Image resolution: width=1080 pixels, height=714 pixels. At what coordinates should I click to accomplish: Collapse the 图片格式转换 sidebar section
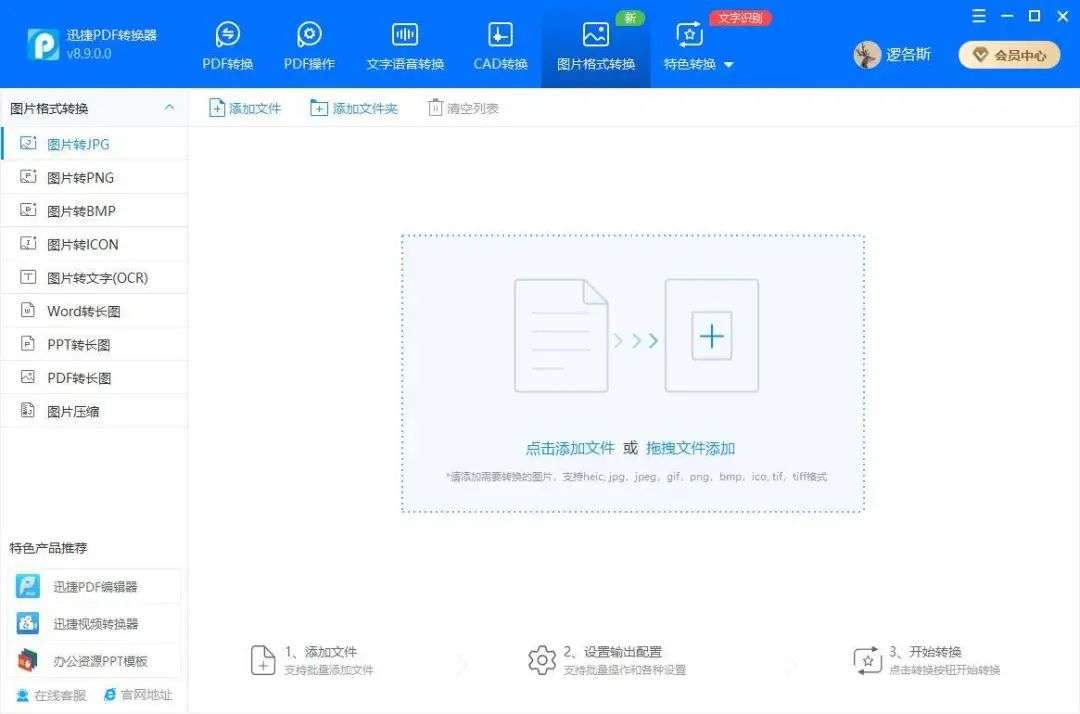pyautogui.click(x=169, y=108)
